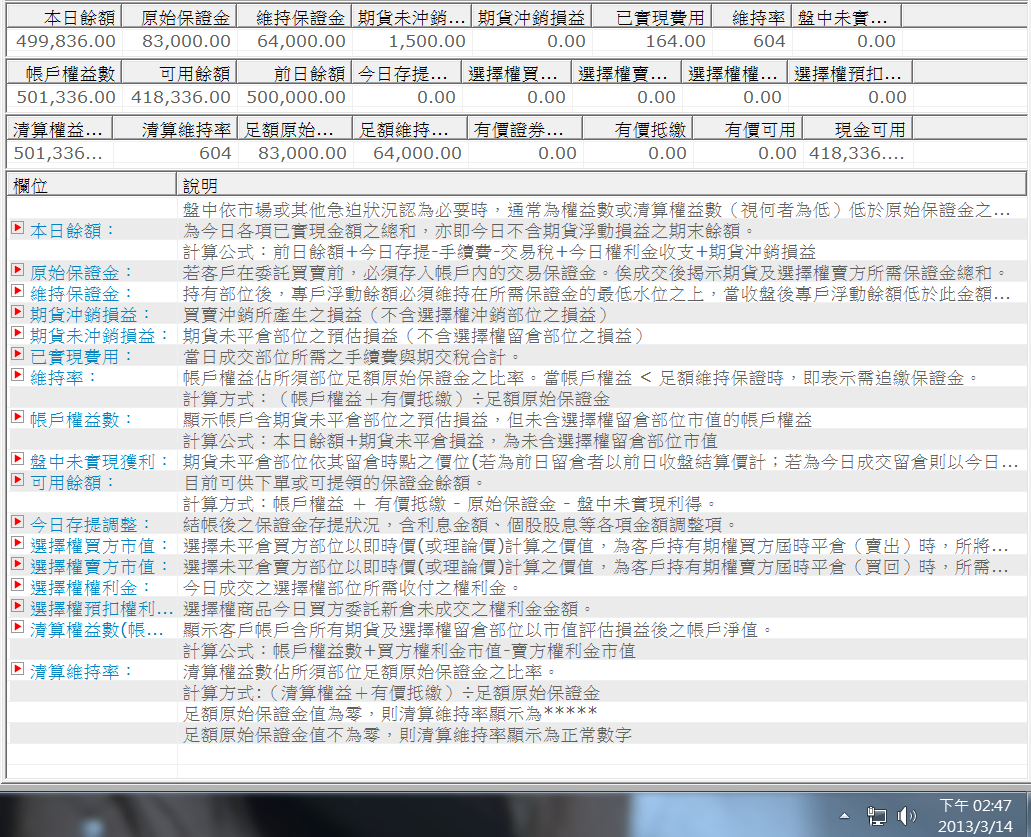Click the red arrow icon beside 原始保證金
The width and height of the screenshot is (1031, 837).
18,270
